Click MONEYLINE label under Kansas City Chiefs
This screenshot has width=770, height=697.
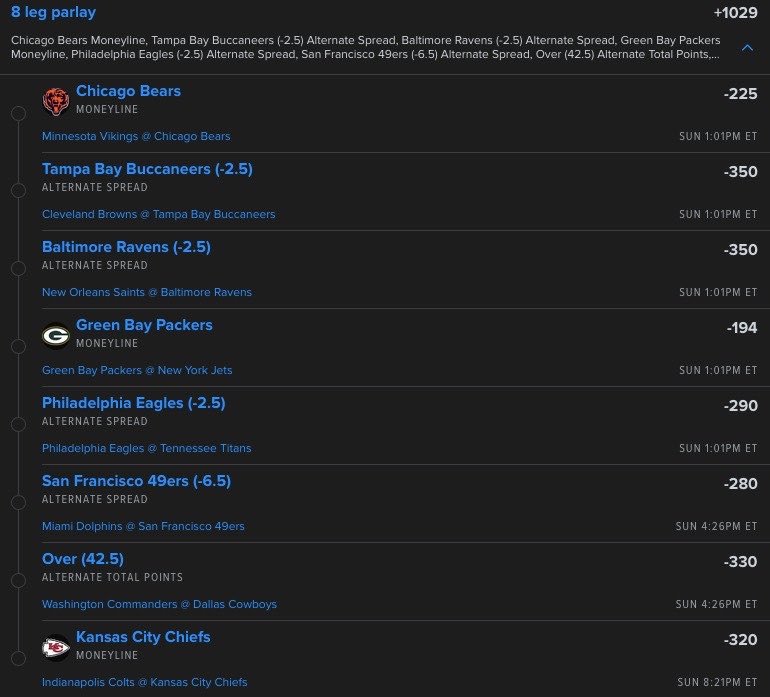[107, 655]
